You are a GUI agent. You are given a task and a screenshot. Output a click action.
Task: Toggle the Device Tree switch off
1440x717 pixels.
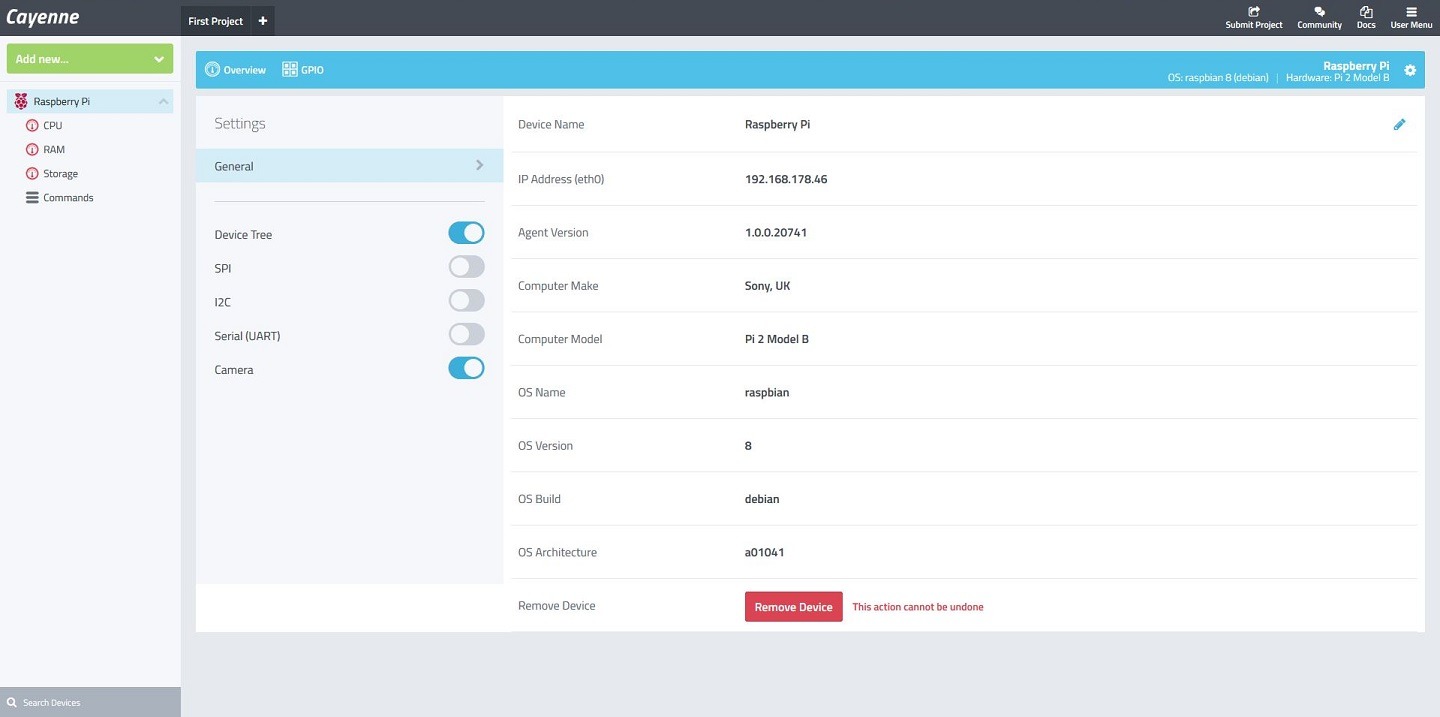click(466, 233)
